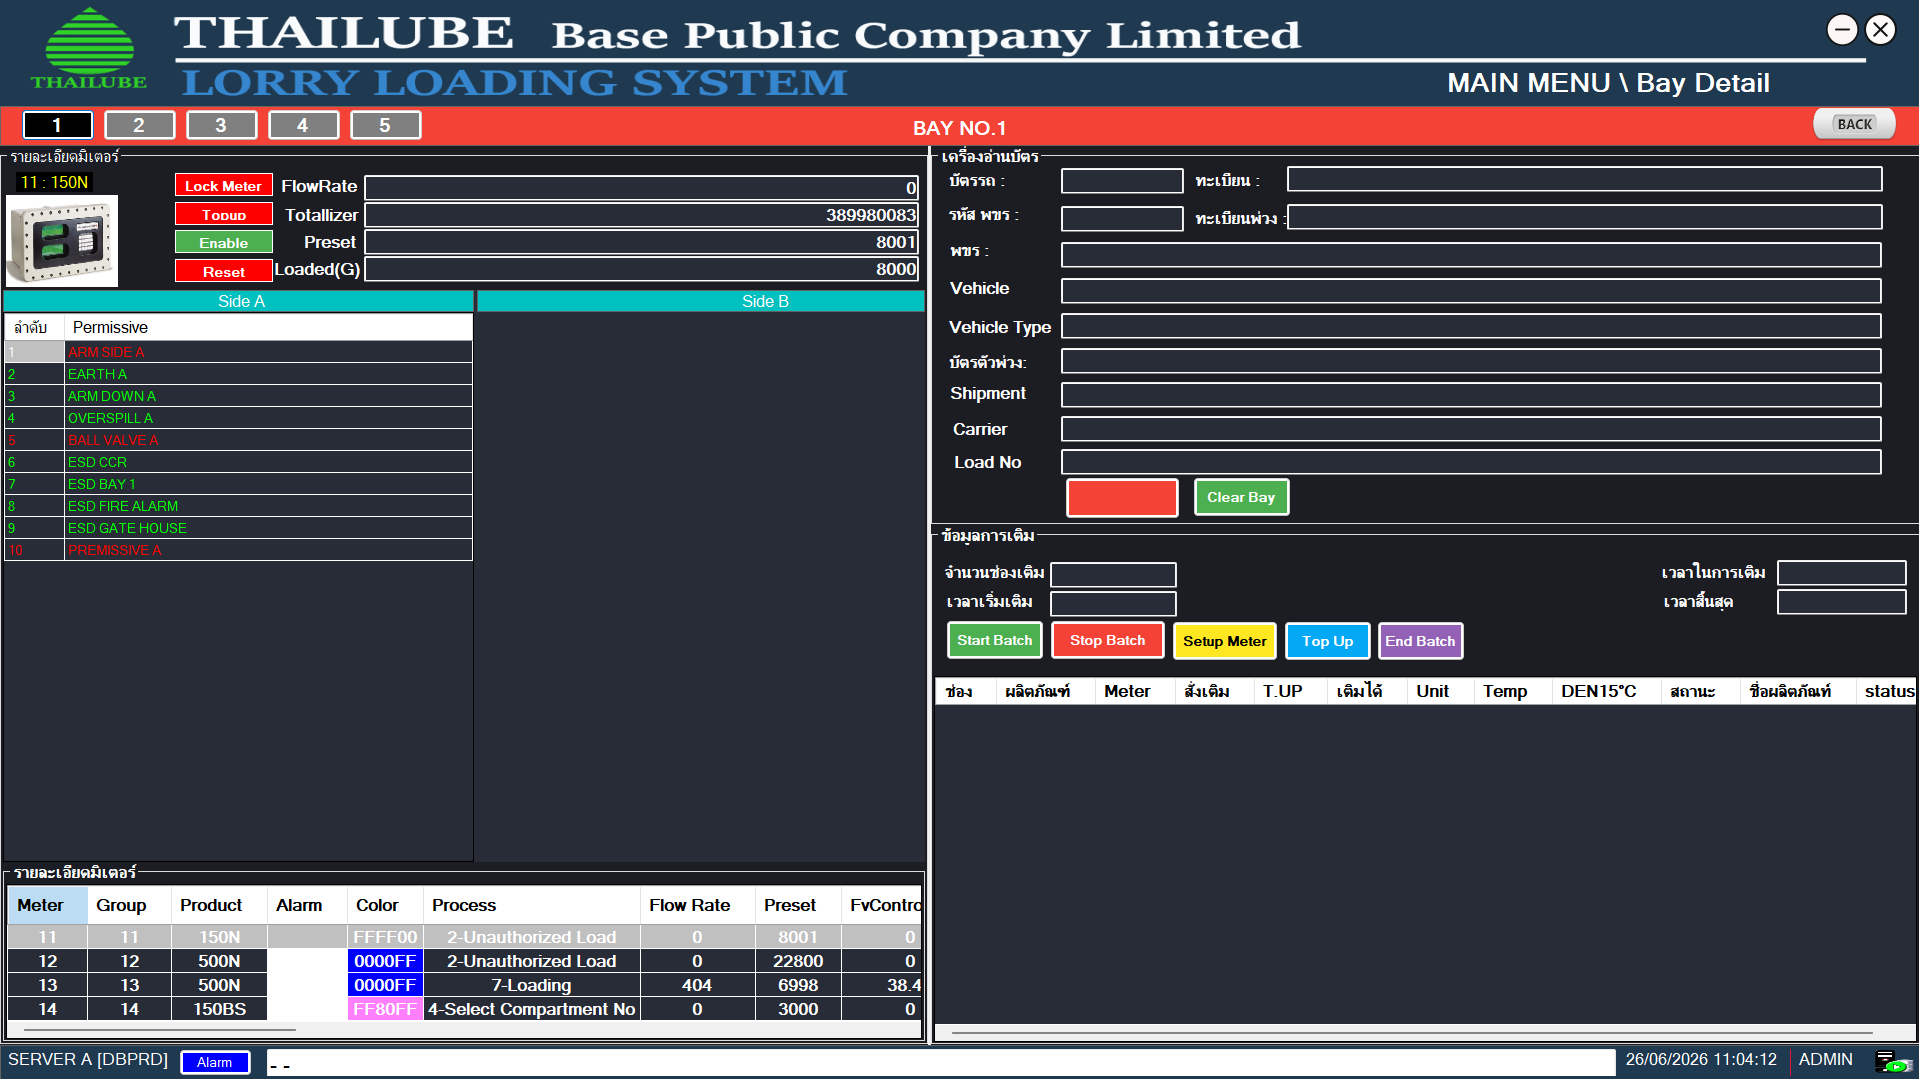
Task: Click the Carrier input field
Action: (x=1471, y=429)
